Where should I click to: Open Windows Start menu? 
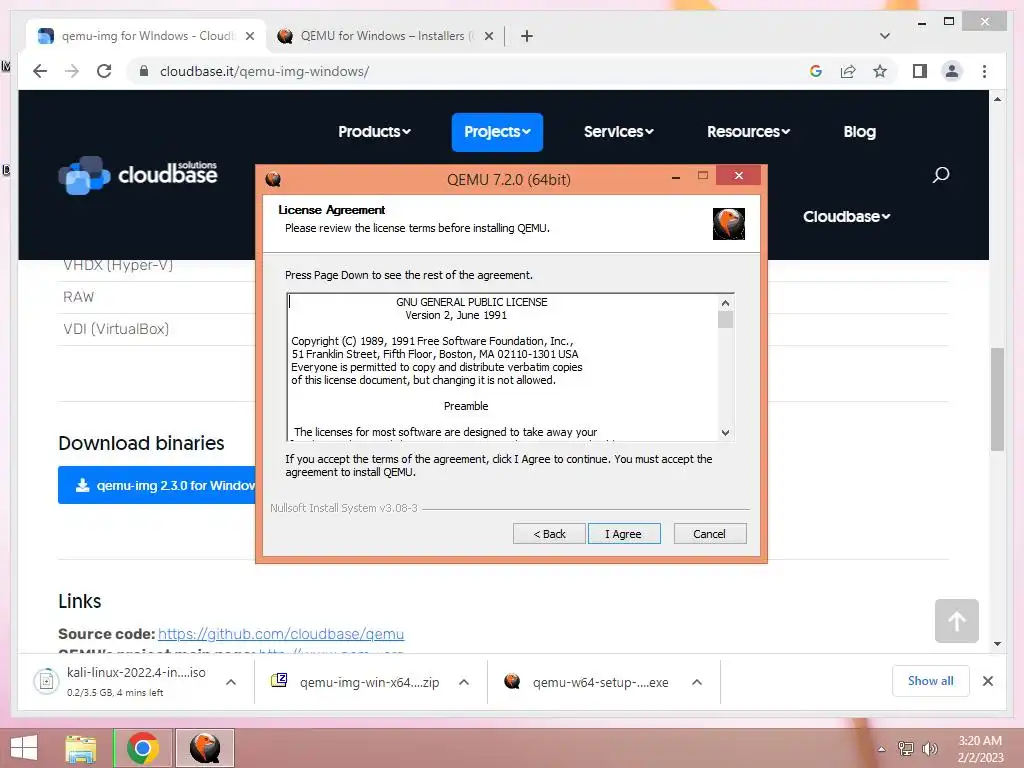pos(24,748)
